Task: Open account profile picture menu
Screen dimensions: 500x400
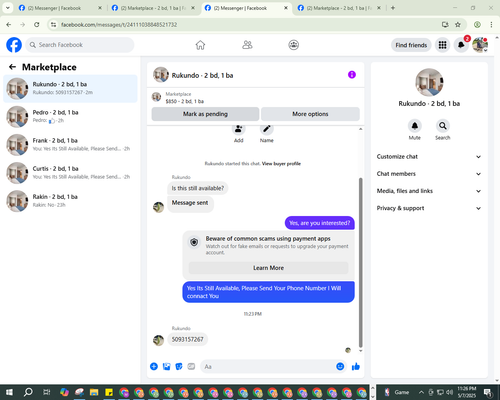Action: [x=480, y=45]
